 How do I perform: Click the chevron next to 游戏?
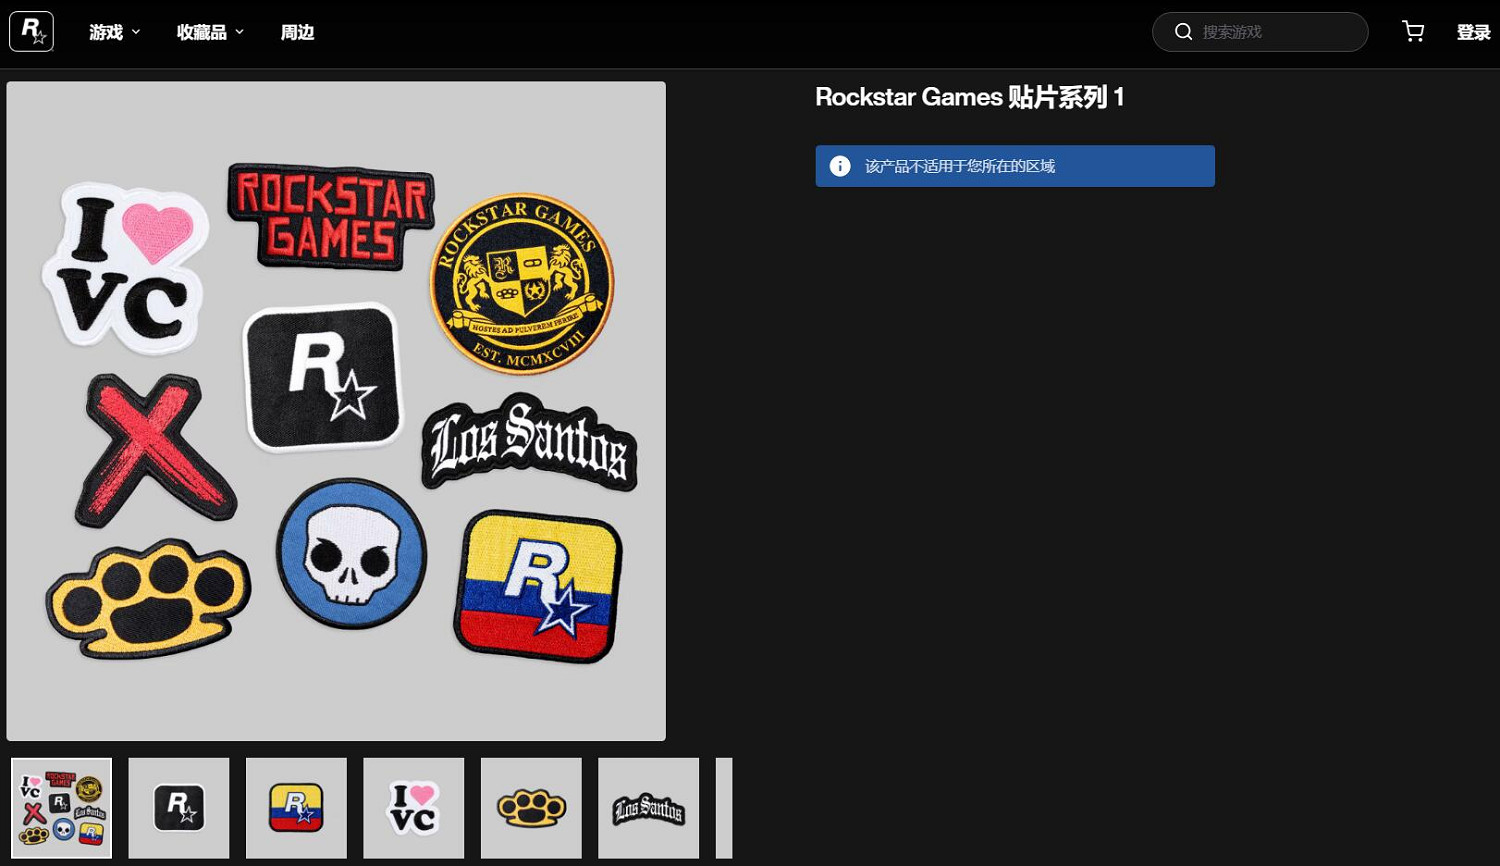pyautogui.click(x=136, y=31)
